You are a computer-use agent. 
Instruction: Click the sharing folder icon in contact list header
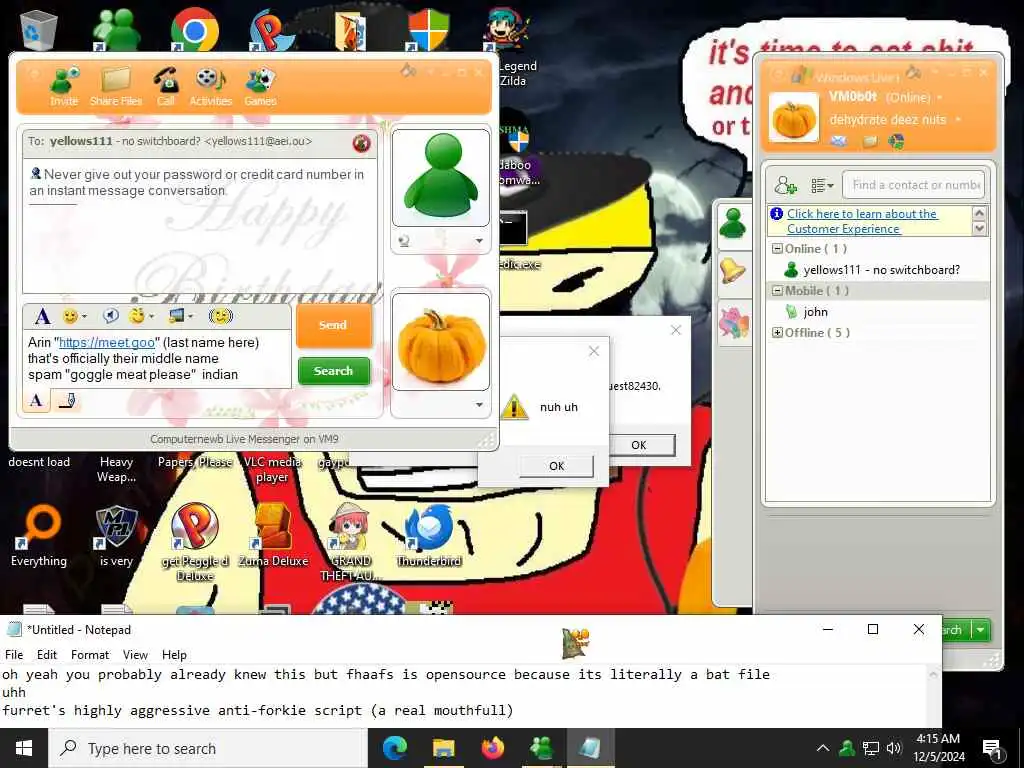(x=870, y=141)
